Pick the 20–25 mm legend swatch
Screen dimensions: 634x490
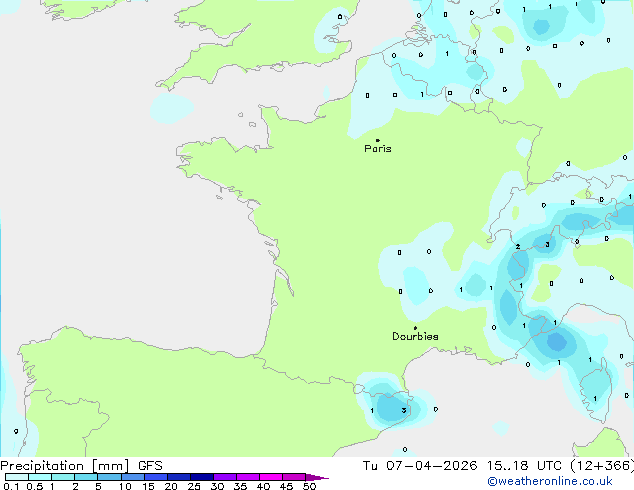[x=178, y=477]
